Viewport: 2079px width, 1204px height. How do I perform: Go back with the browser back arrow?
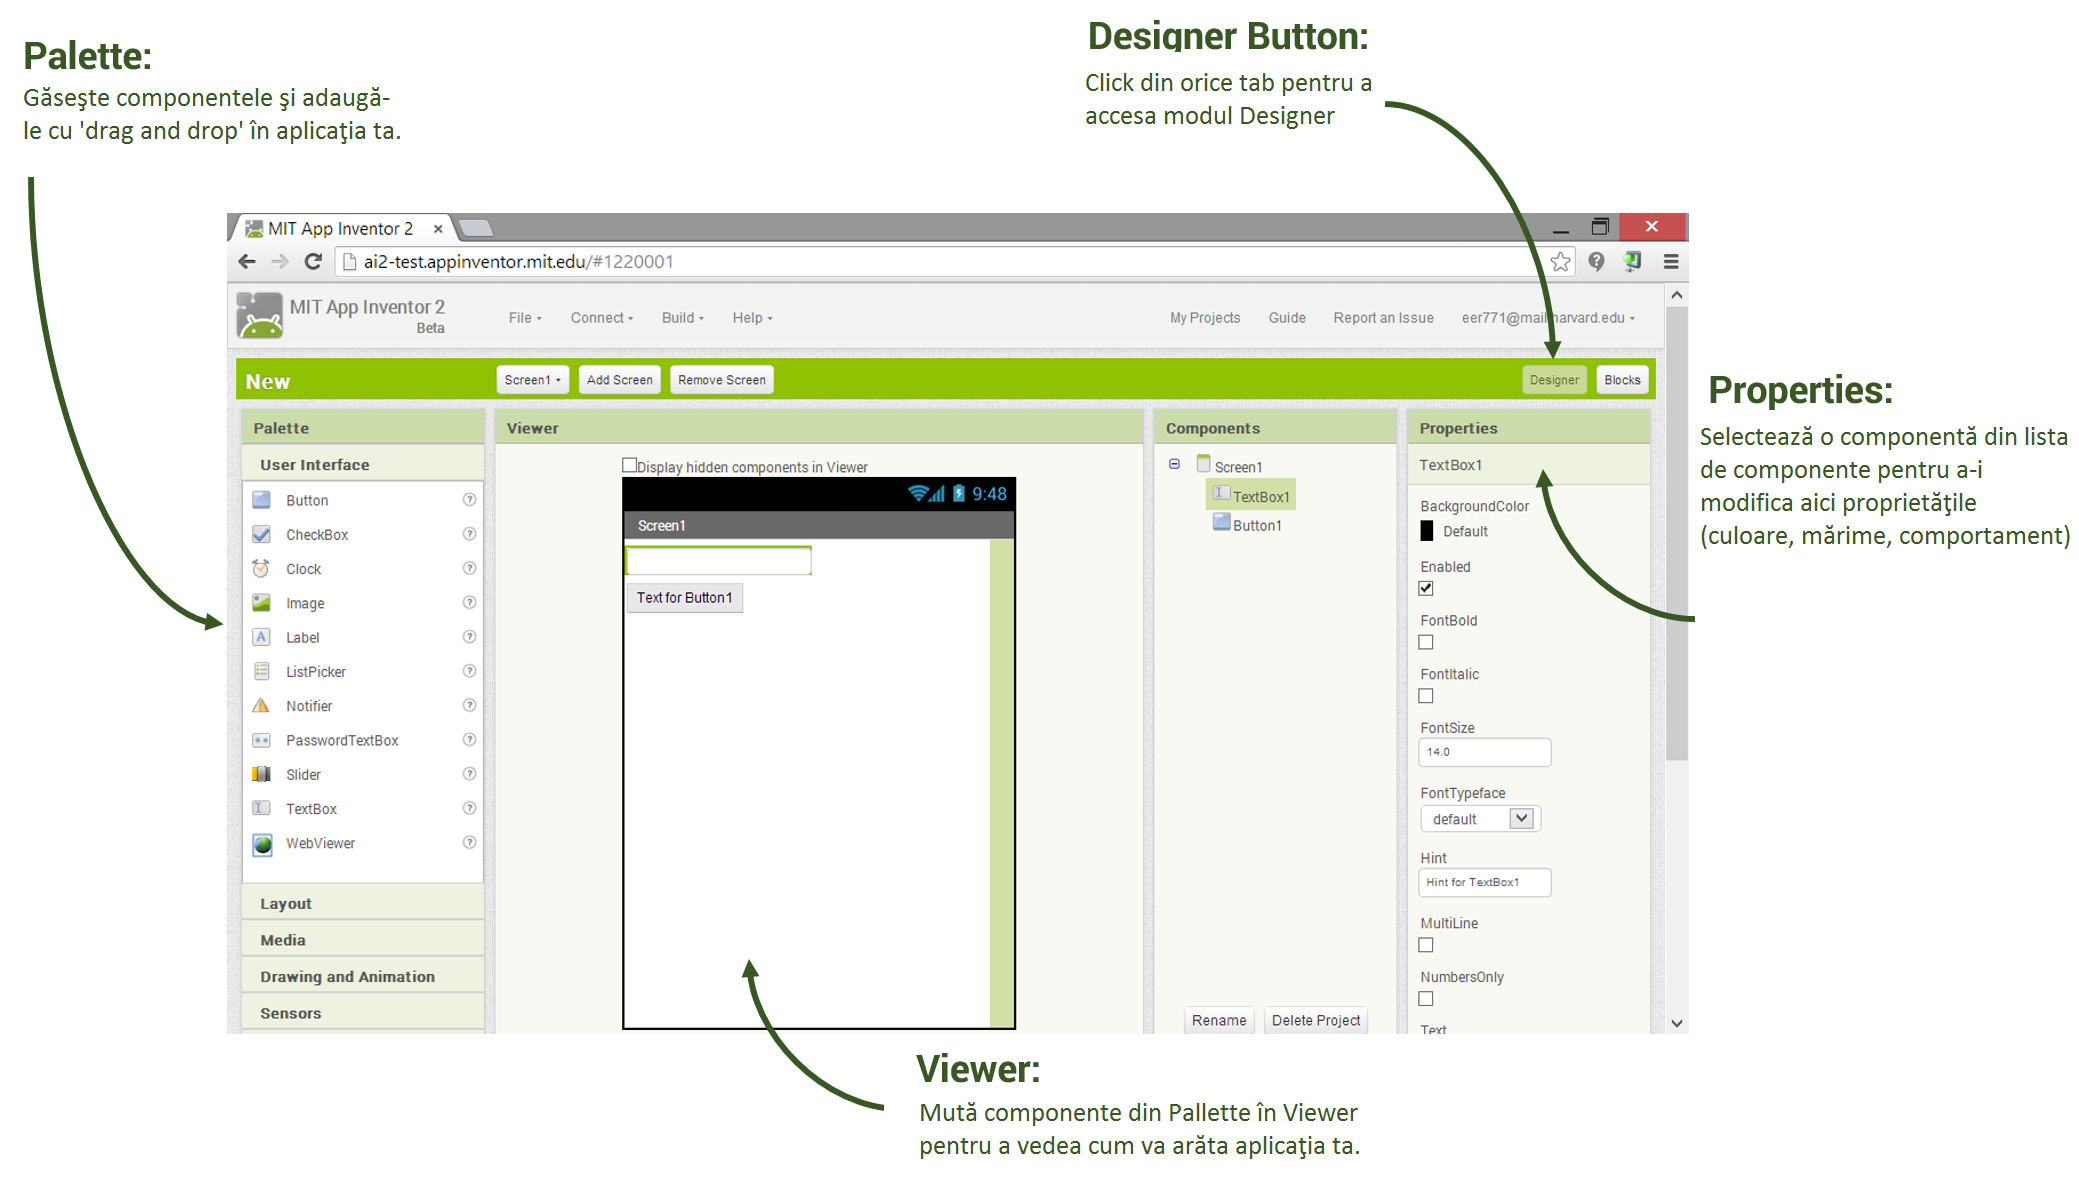247,261
